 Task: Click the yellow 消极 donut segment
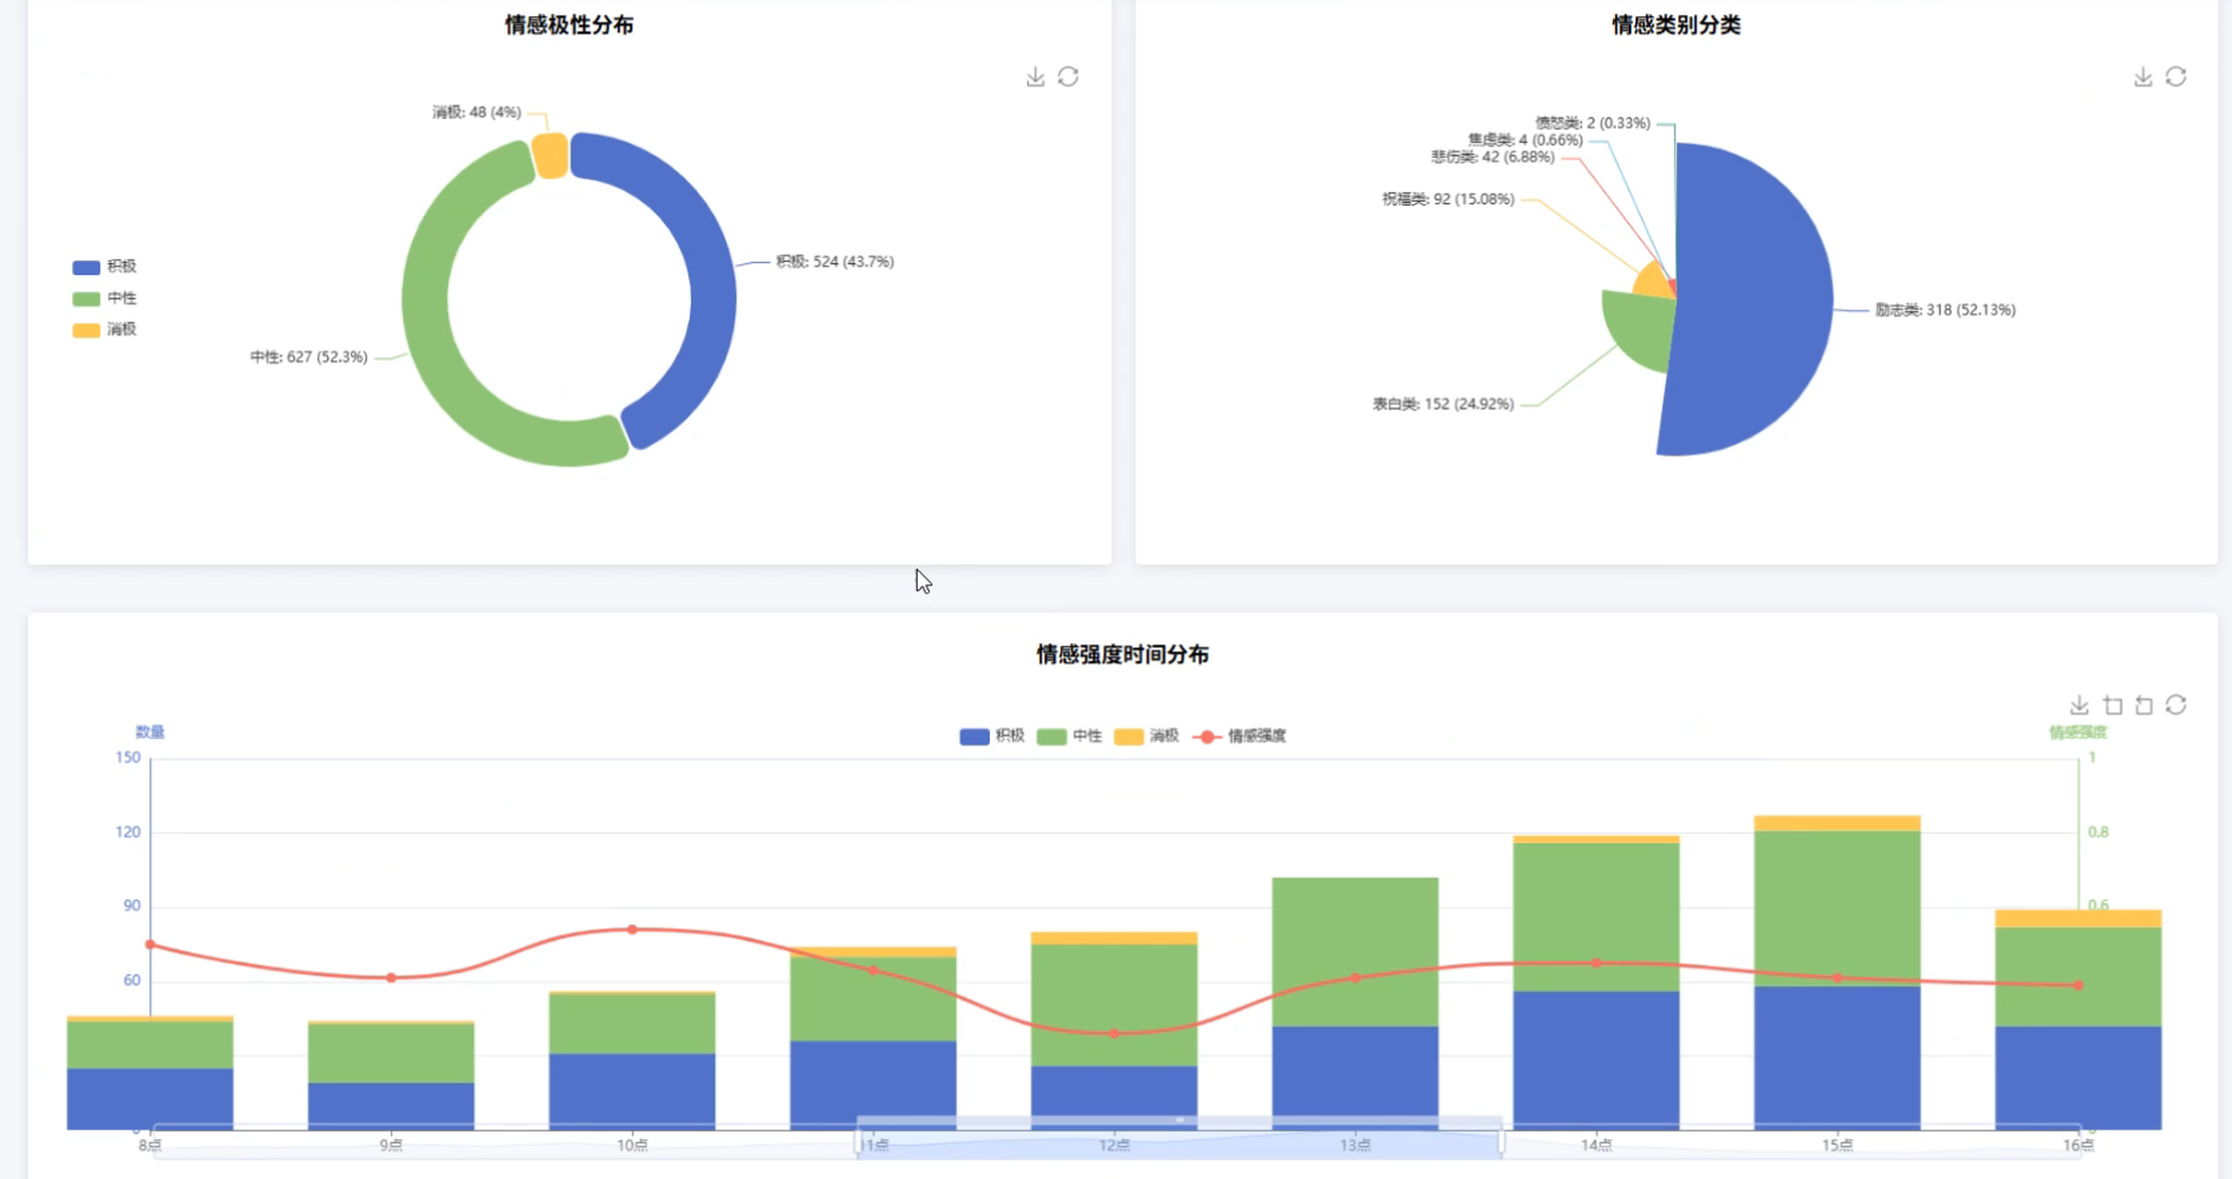coord(550,156)
